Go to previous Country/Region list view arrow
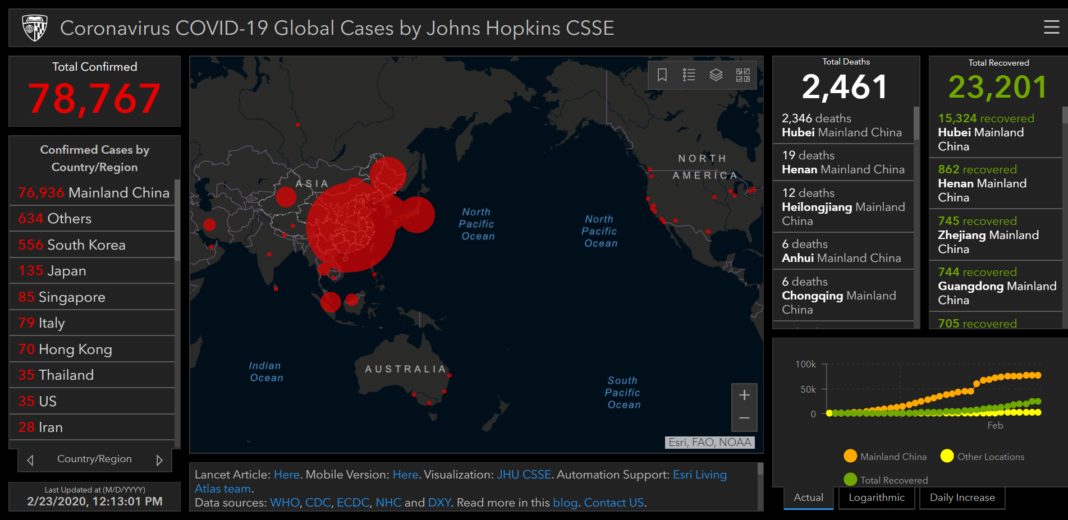Viewport: 1068px width, 520px height. (30, 460)
